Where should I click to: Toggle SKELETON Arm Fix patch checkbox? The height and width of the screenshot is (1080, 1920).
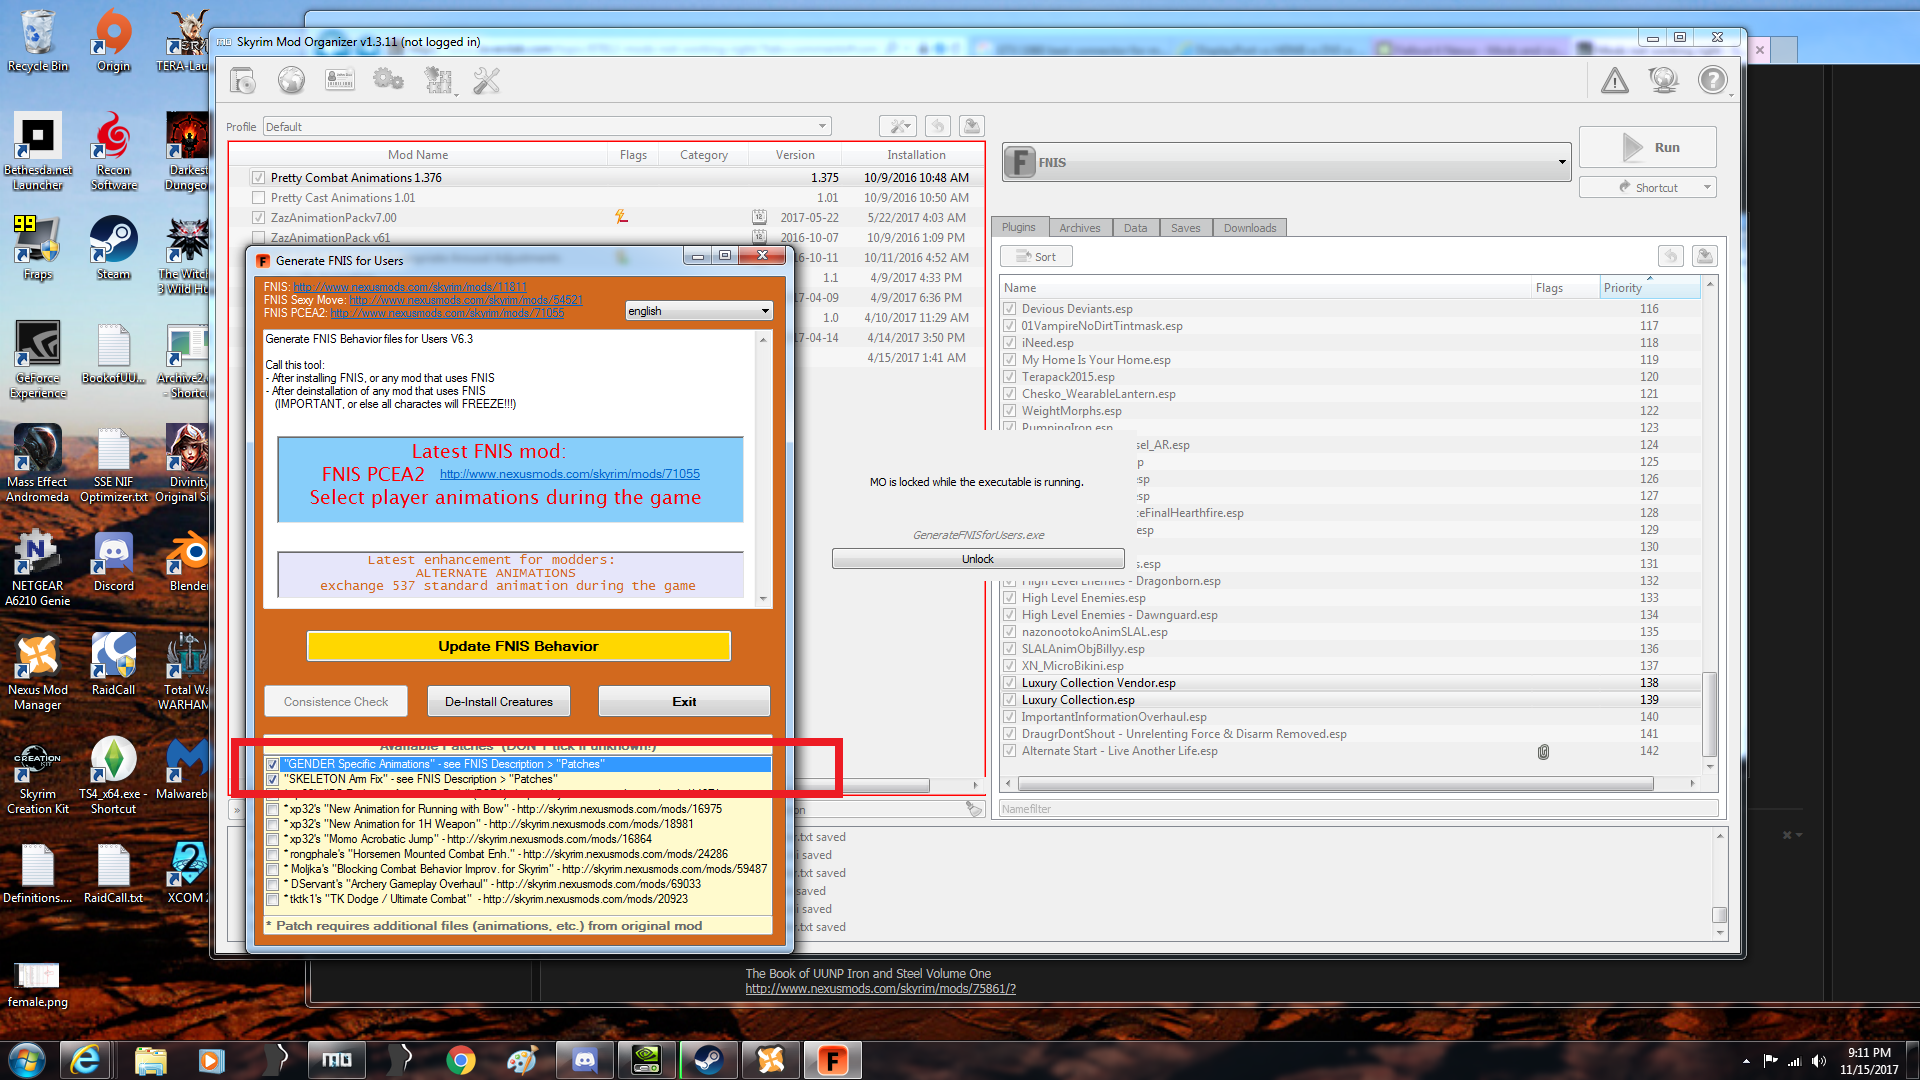(272, 779)
